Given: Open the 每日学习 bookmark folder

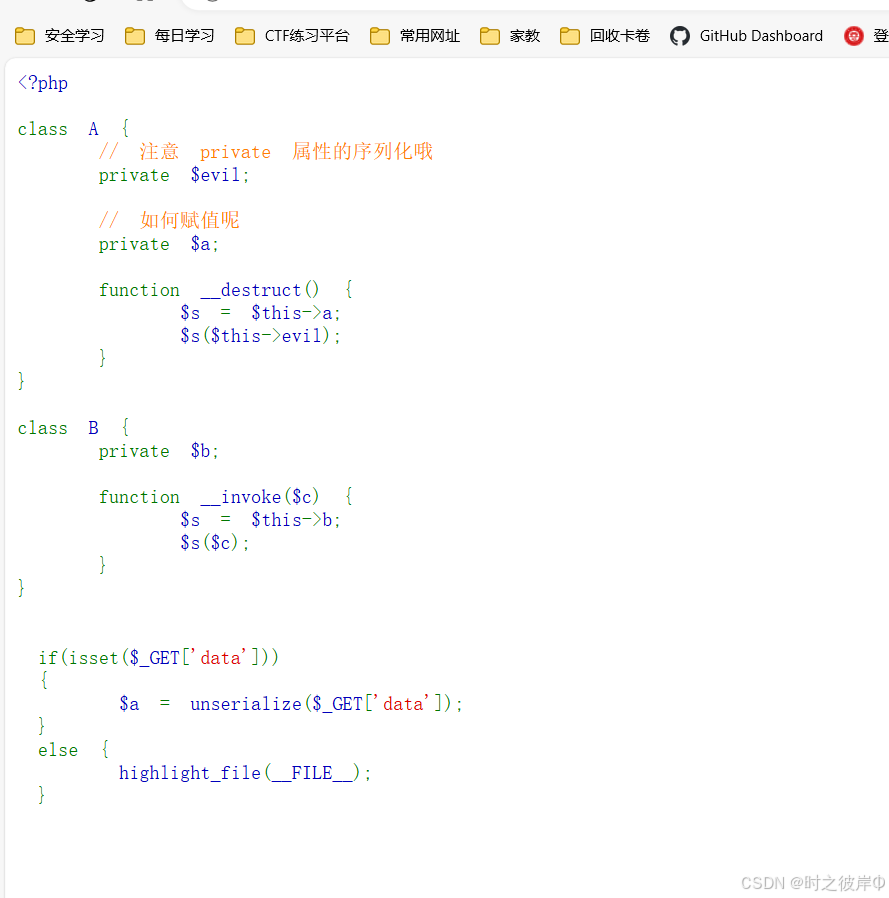Looking at the screenshot, I should [170, 36].
